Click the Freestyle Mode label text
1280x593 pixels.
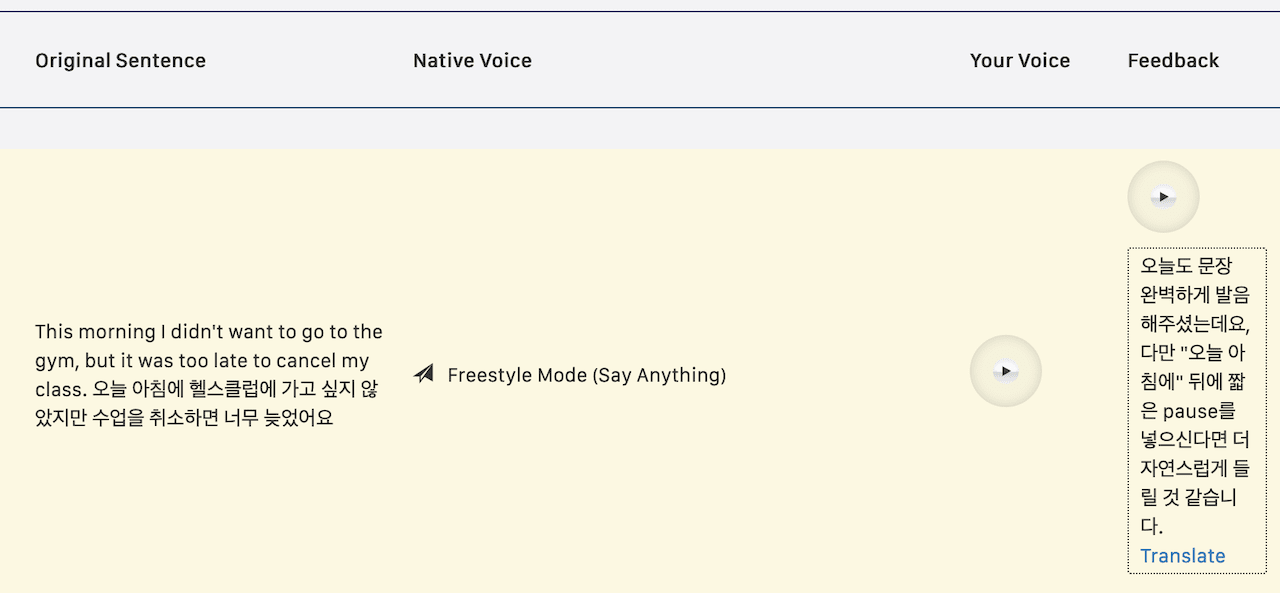(586, 375)
